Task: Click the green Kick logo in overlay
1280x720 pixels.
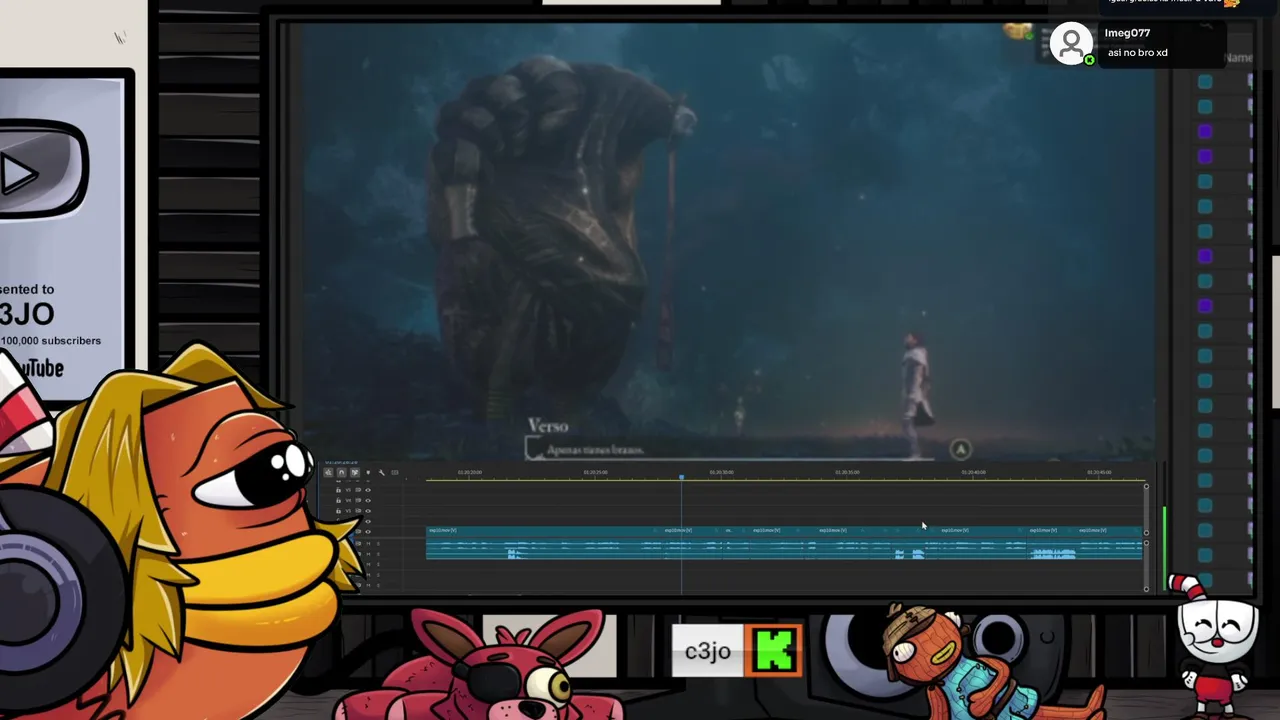Action: click(x=776, y=651)
